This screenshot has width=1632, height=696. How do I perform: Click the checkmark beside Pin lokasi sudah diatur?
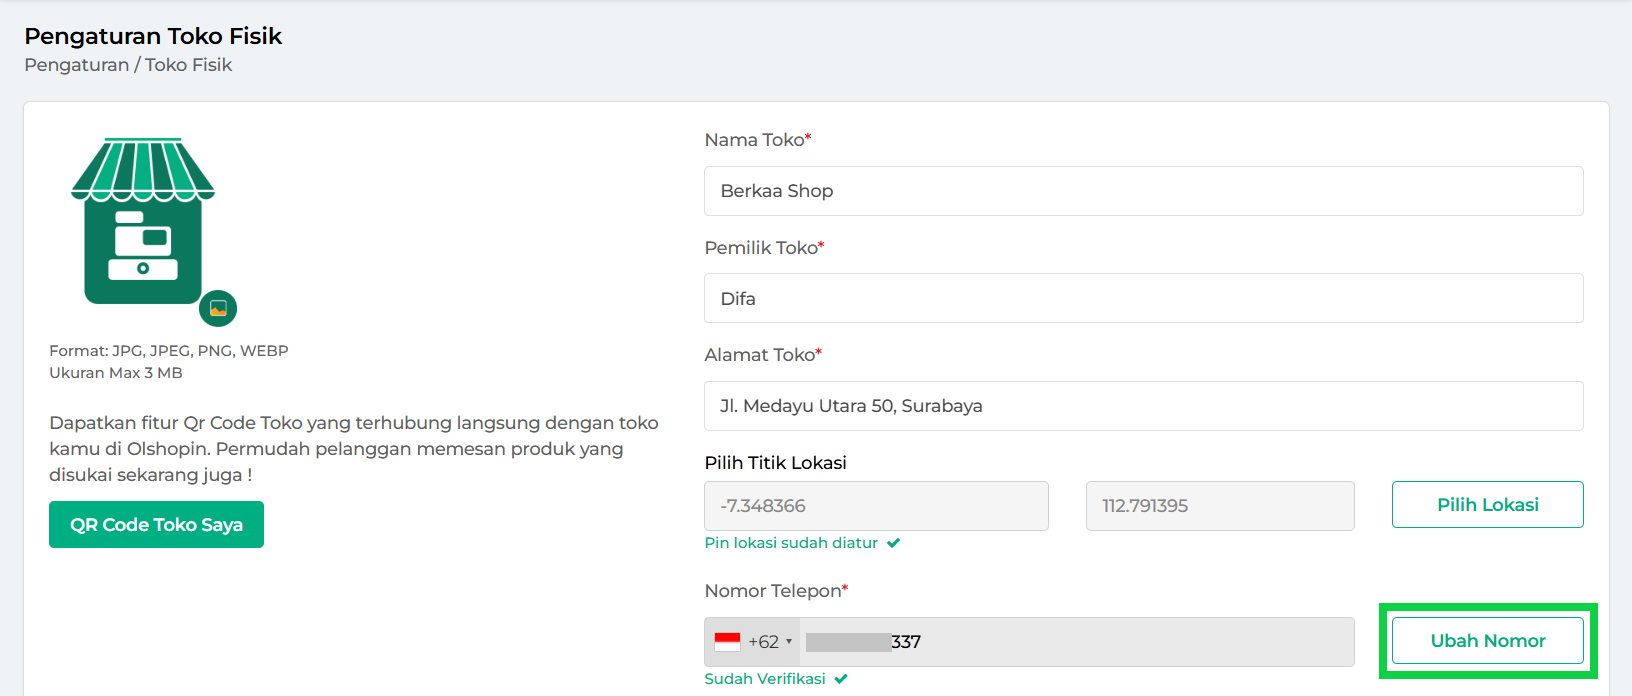pos(893,543)
